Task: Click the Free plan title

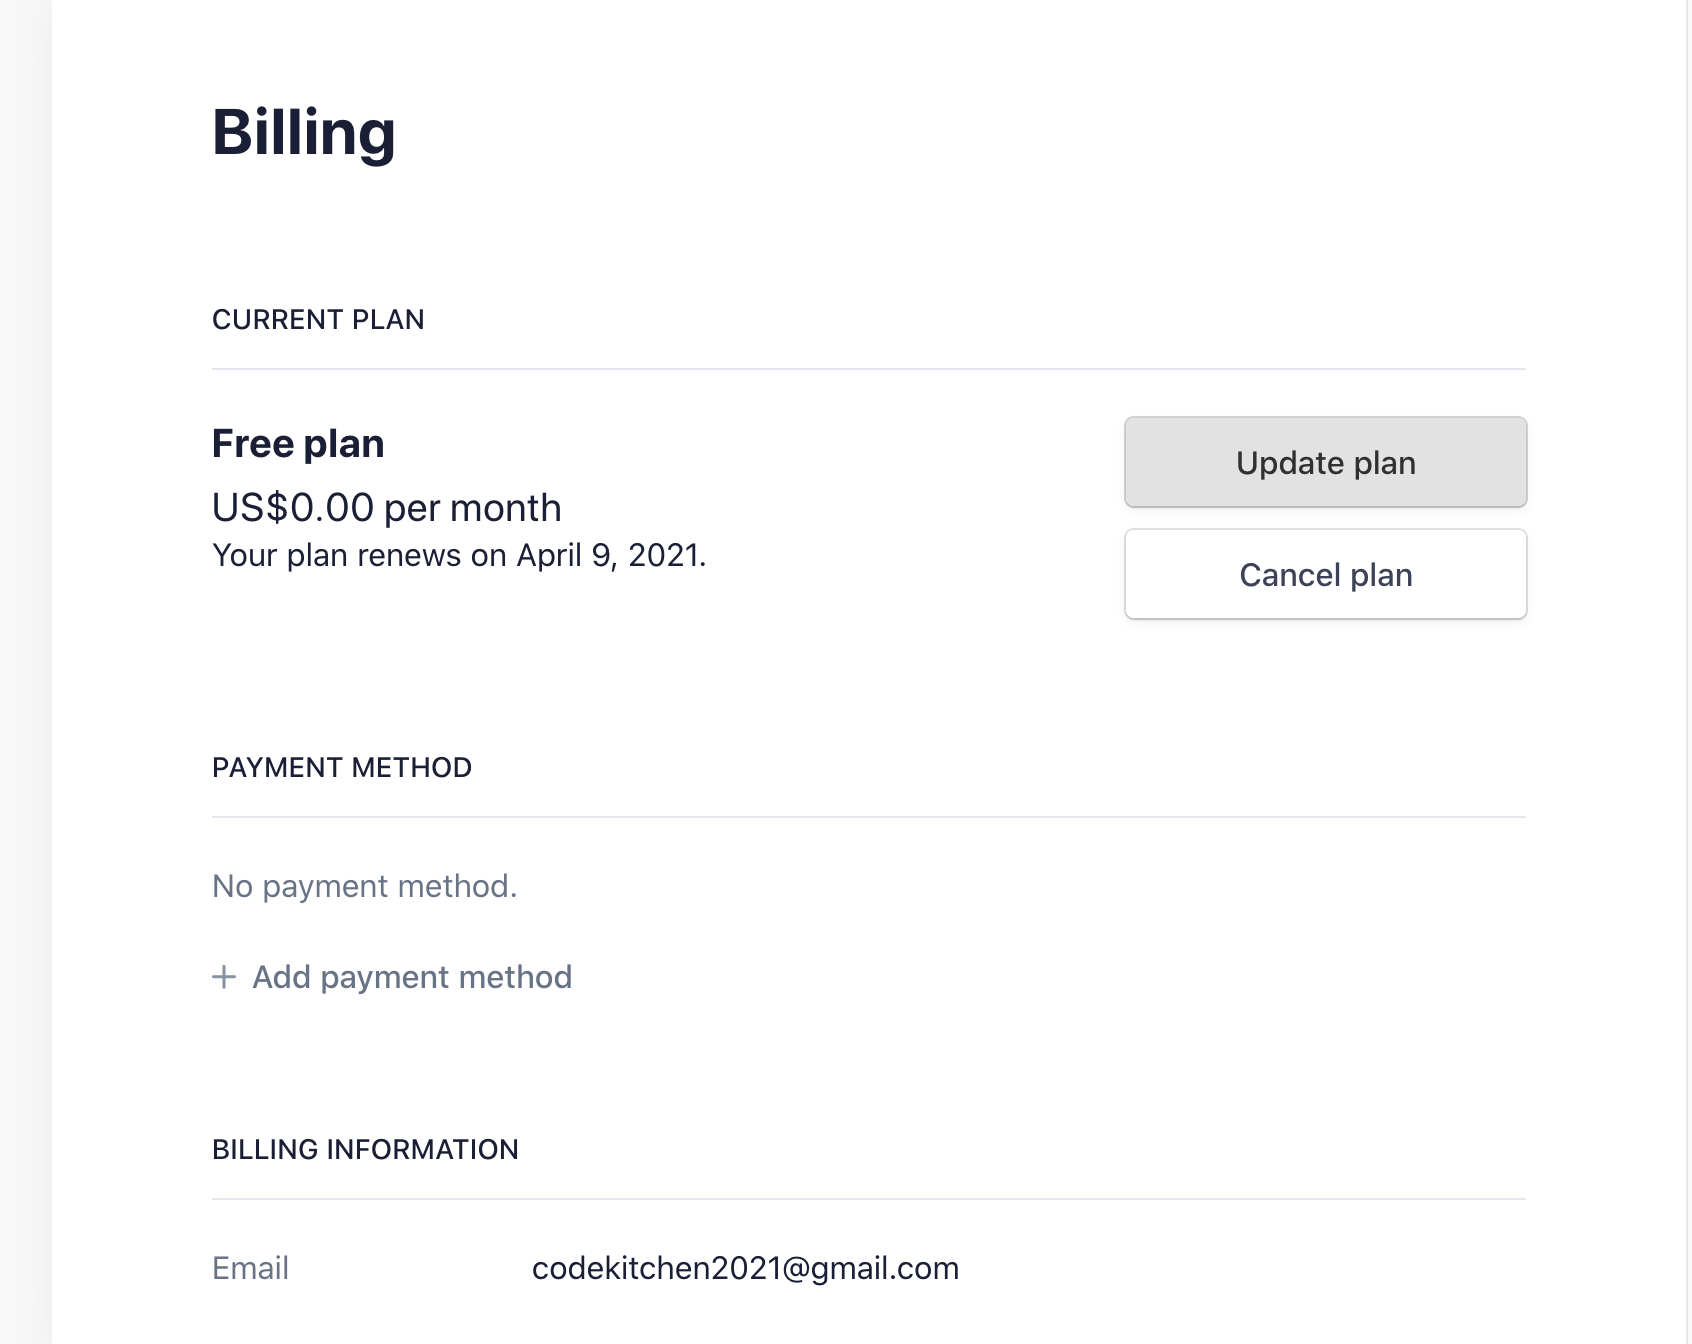Action: (298, 444)
